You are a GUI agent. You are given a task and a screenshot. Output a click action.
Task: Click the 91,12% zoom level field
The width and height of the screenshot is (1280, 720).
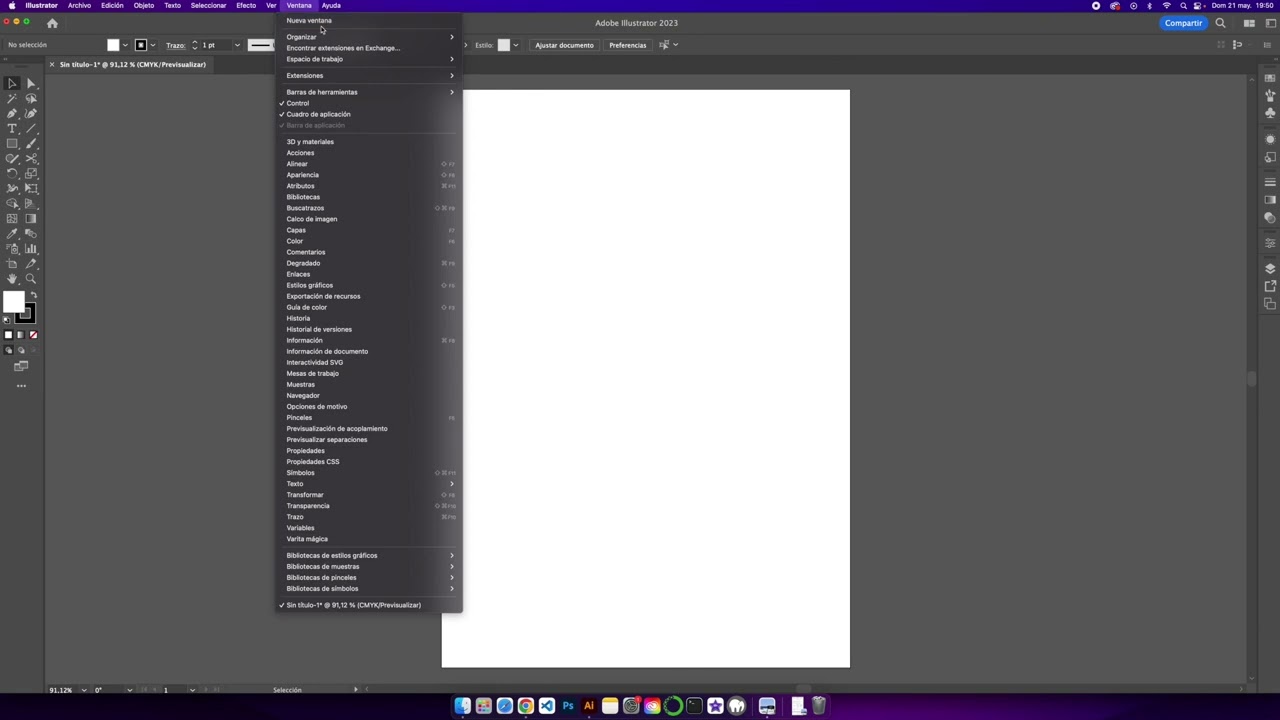(61, 690)
